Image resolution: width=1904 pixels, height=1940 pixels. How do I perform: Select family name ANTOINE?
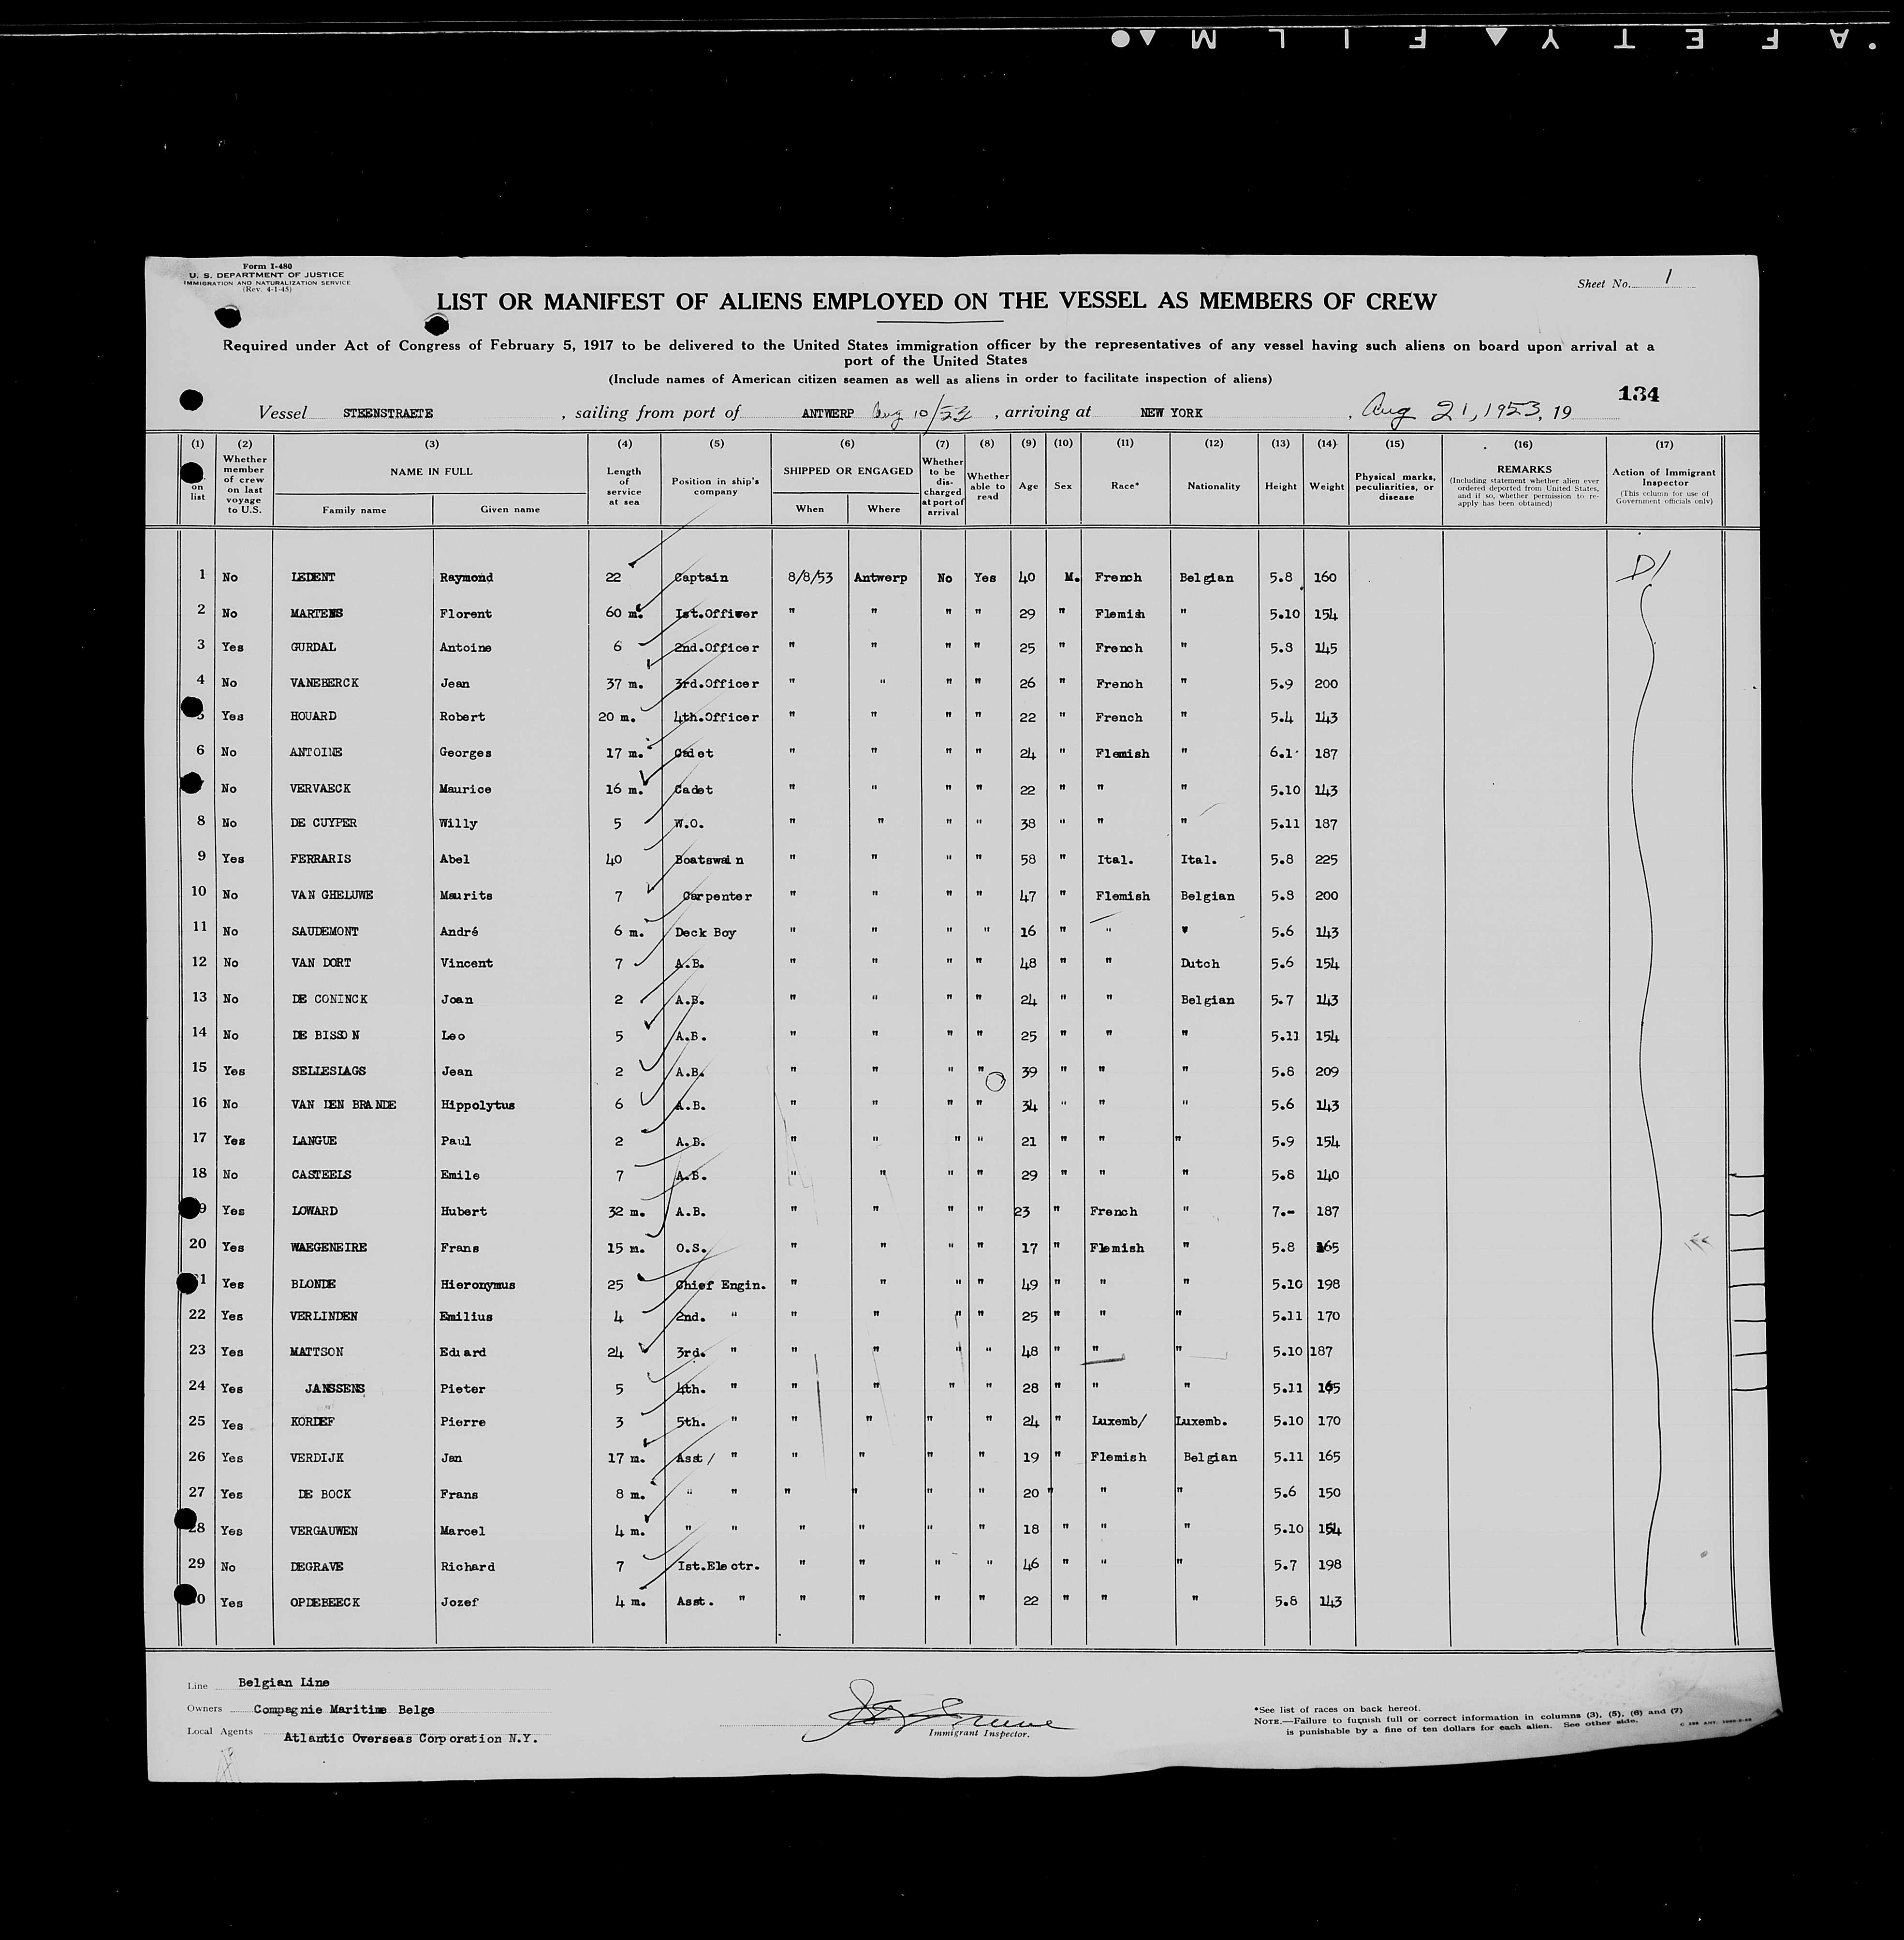coord(316,752)
